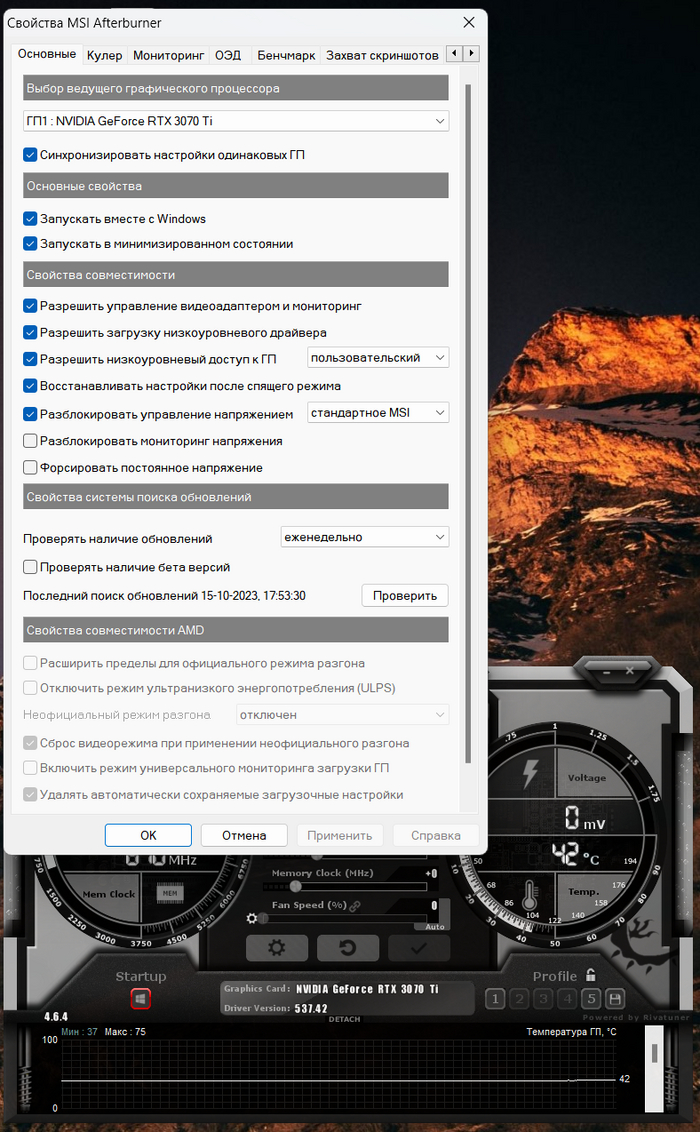Enable Разблокировать мониторинг напряжения

[x=30, y=441]
